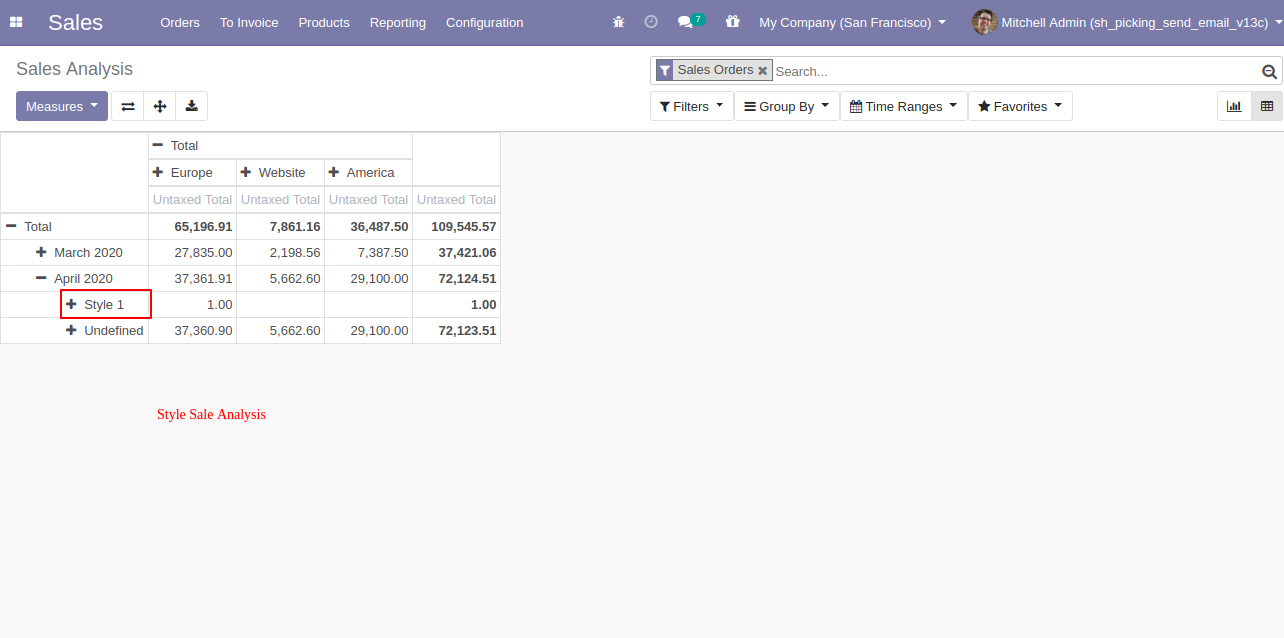Open the Favorites dropdown
The image size is (1284, 638).
(x=1020, y=106)
